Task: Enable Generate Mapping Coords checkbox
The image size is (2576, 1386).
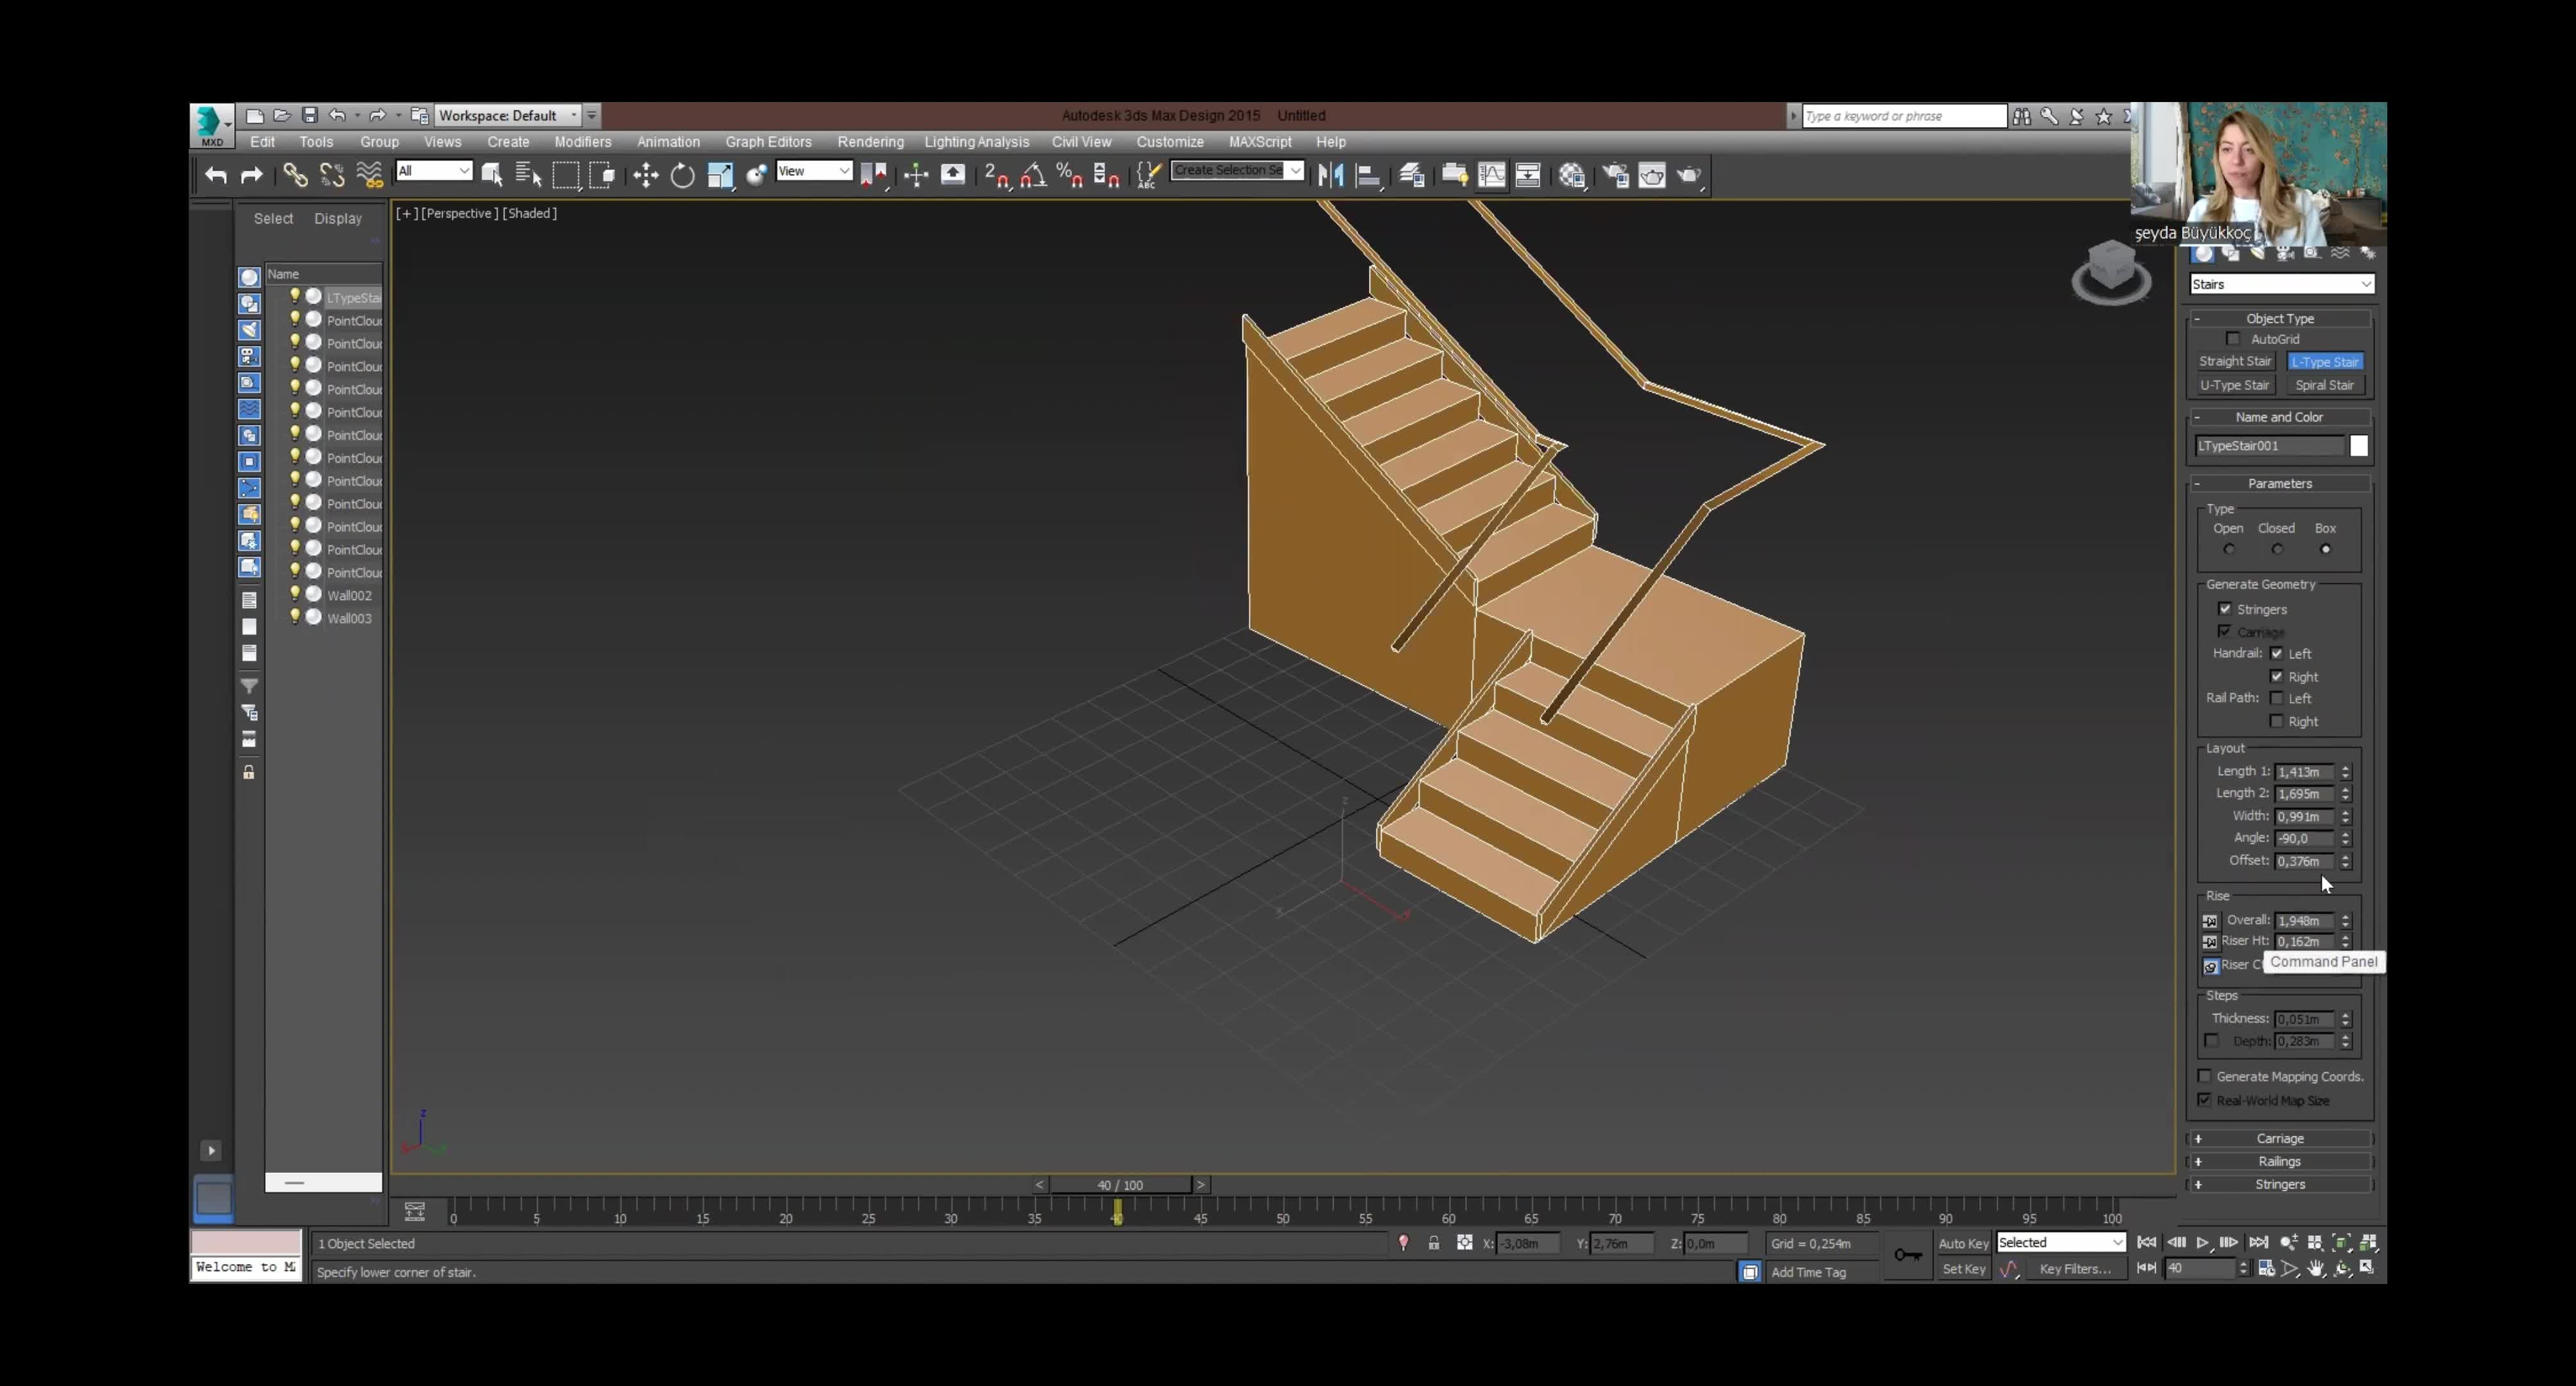Action: click(2204, 1076)
